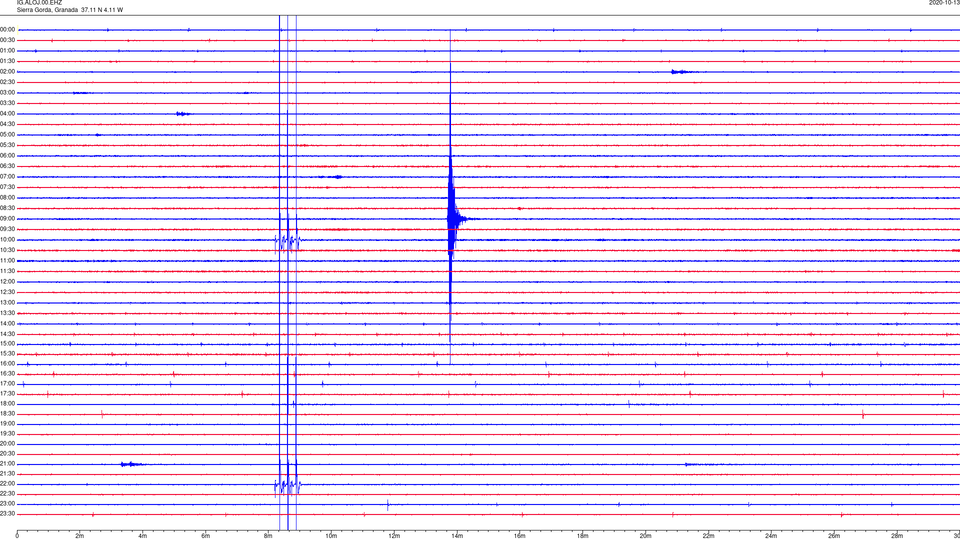Select the 04:30 trace time label
Image resolution: width=960 pixels, height=540 pixels.
8,124
